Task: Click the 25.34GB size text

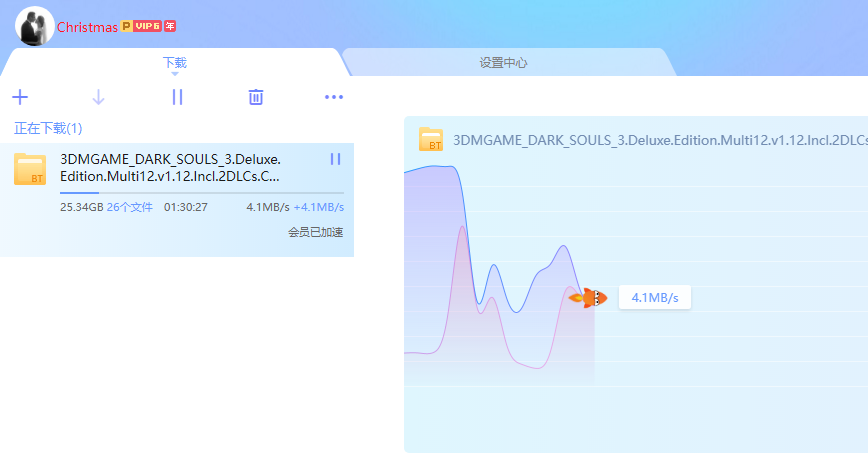Action: point(82,207)
